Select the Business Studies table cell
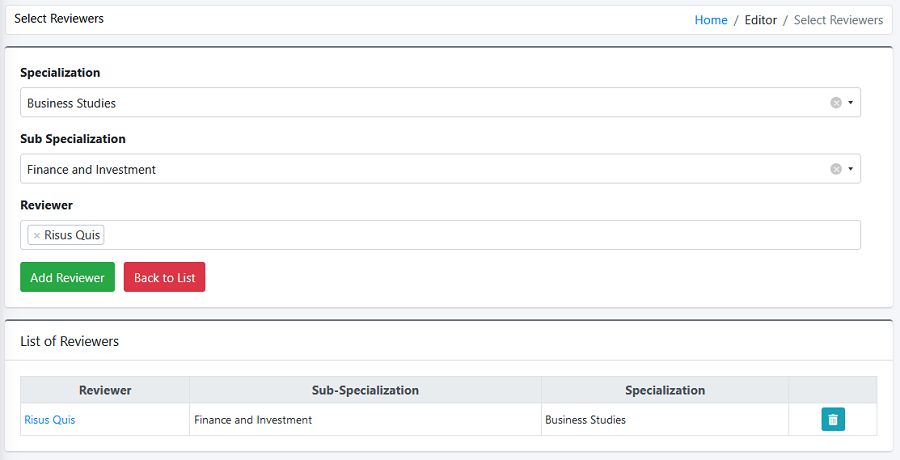900x460 pixels. point(665,420)
